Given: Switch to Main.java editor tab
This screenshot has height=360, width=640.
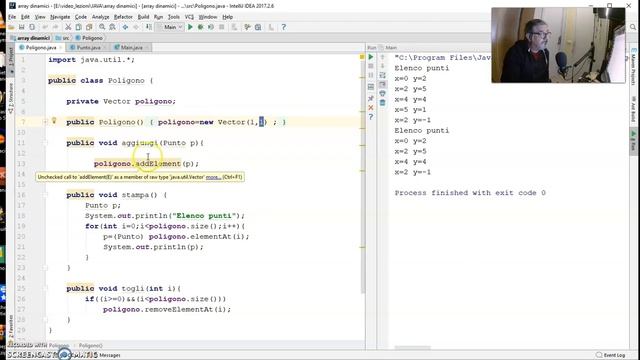Looking at the screenshot, I should (131, 48).
